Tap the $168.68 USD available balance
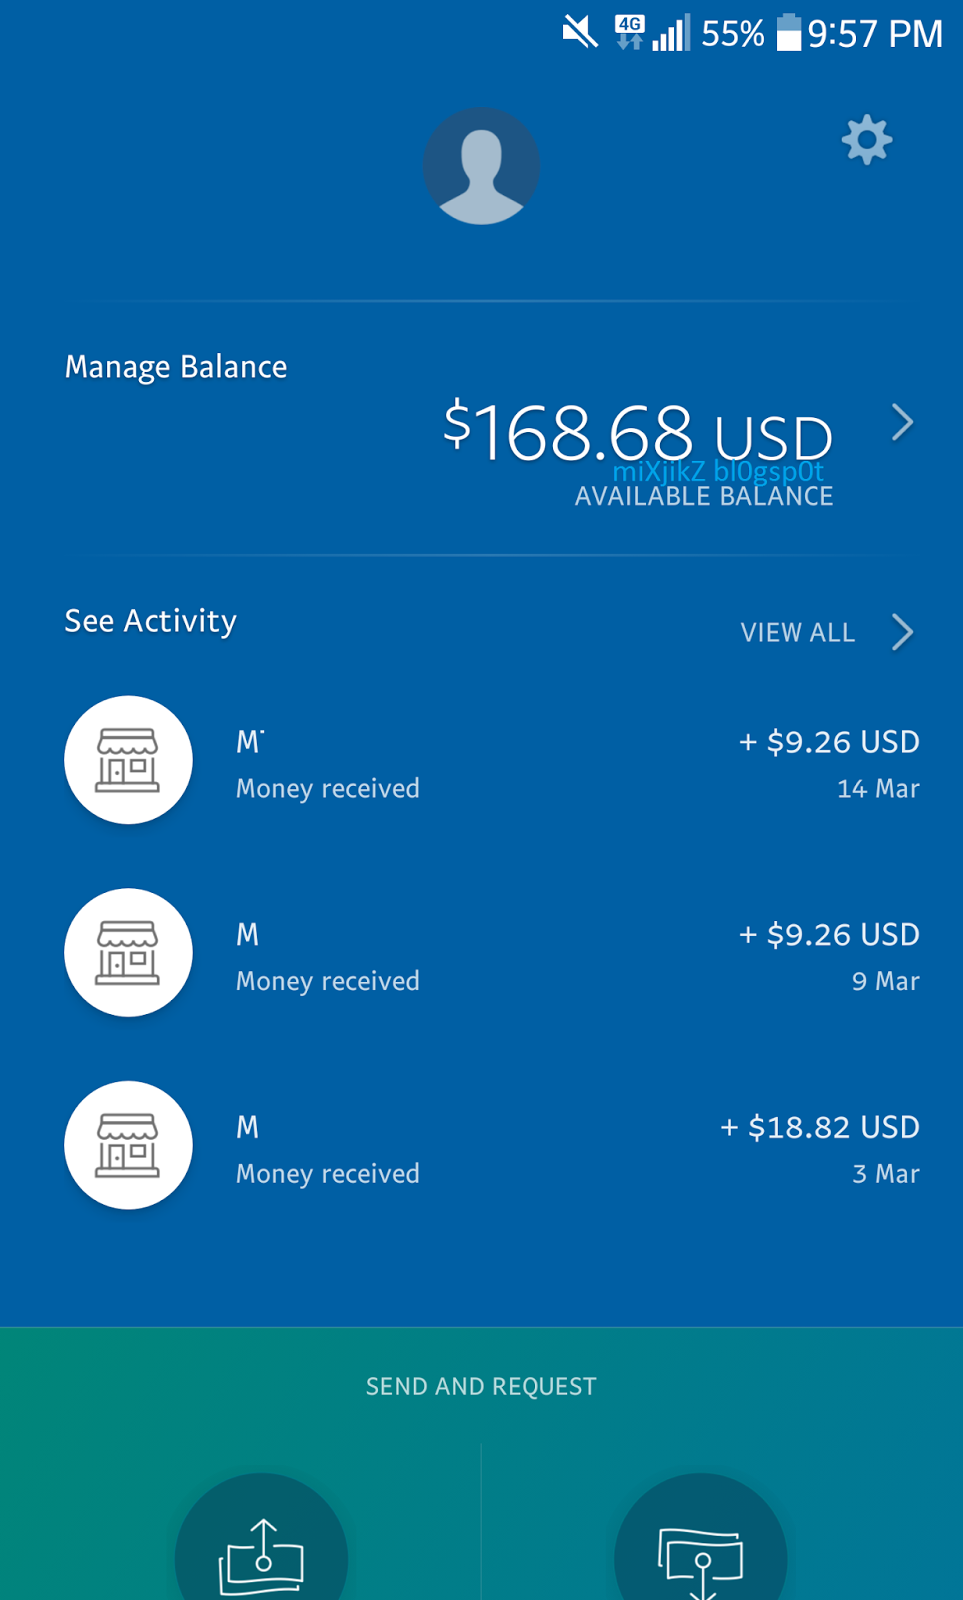 pyautogui.click(x=638, y=433)
